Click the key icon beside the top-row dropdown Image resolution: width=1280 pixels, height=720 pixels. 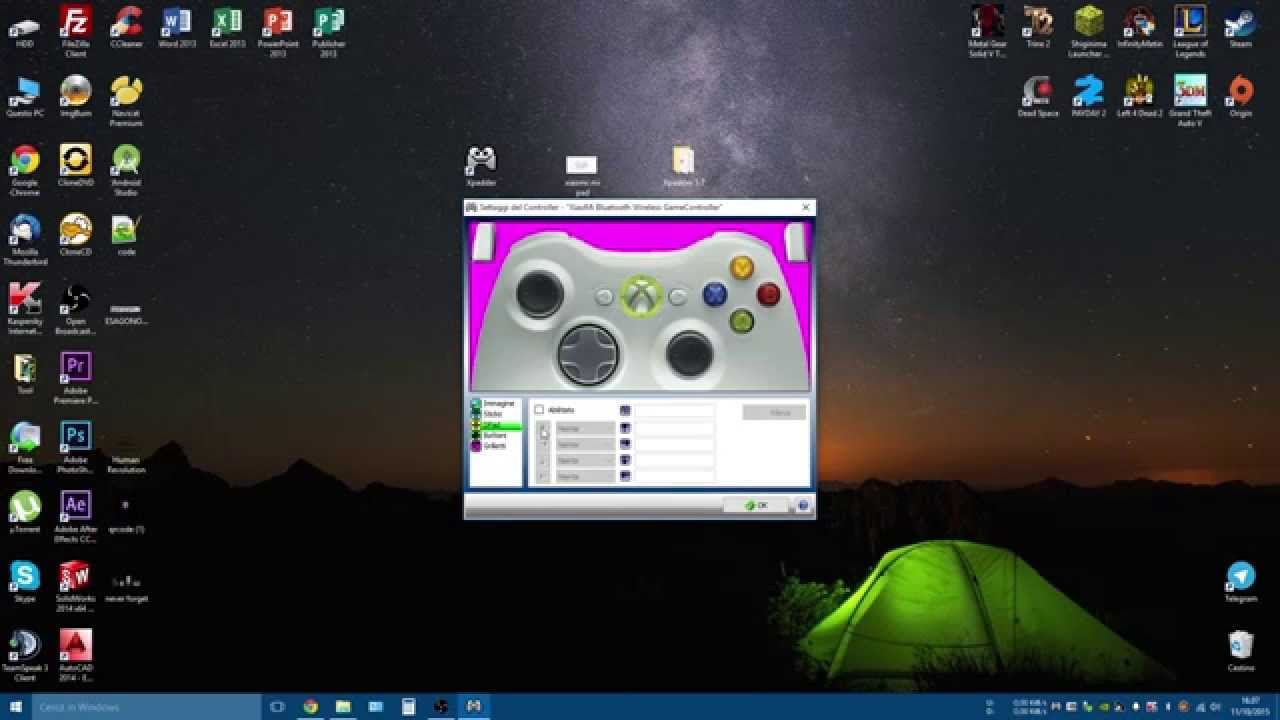click(625, 428)
